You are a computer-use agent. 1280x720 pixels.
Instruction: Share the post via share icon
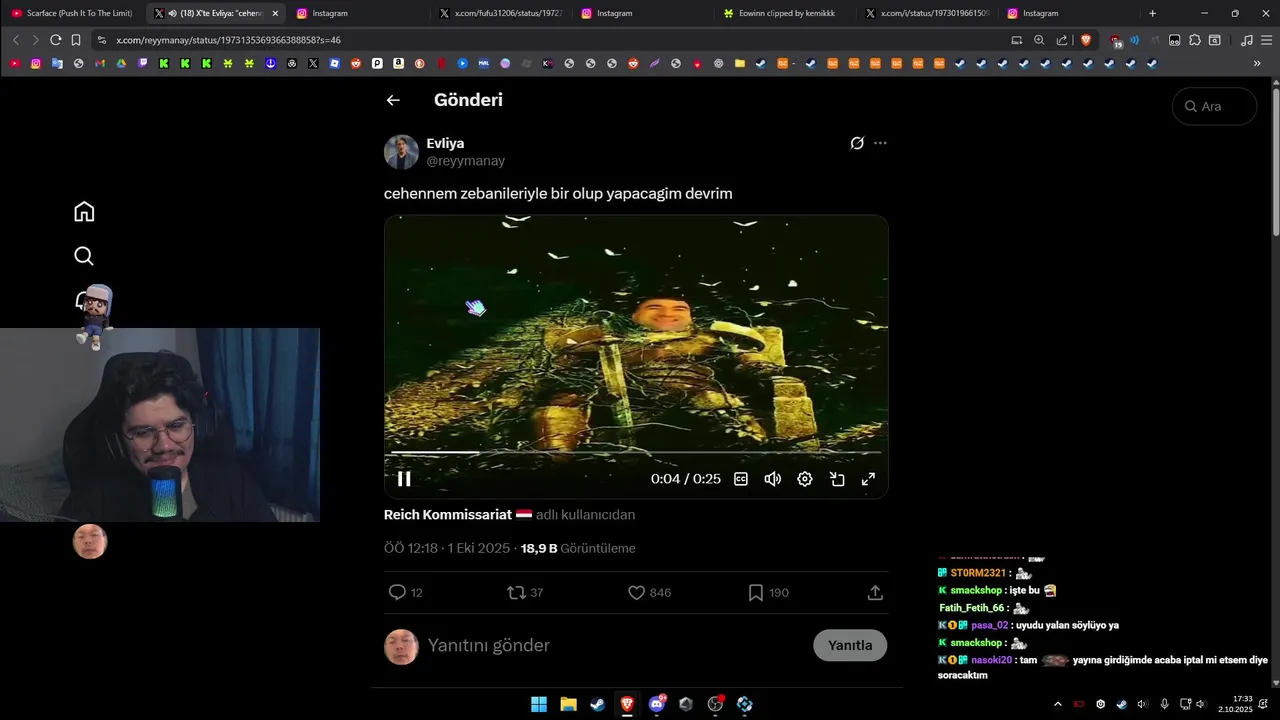[x=875, y=593]
